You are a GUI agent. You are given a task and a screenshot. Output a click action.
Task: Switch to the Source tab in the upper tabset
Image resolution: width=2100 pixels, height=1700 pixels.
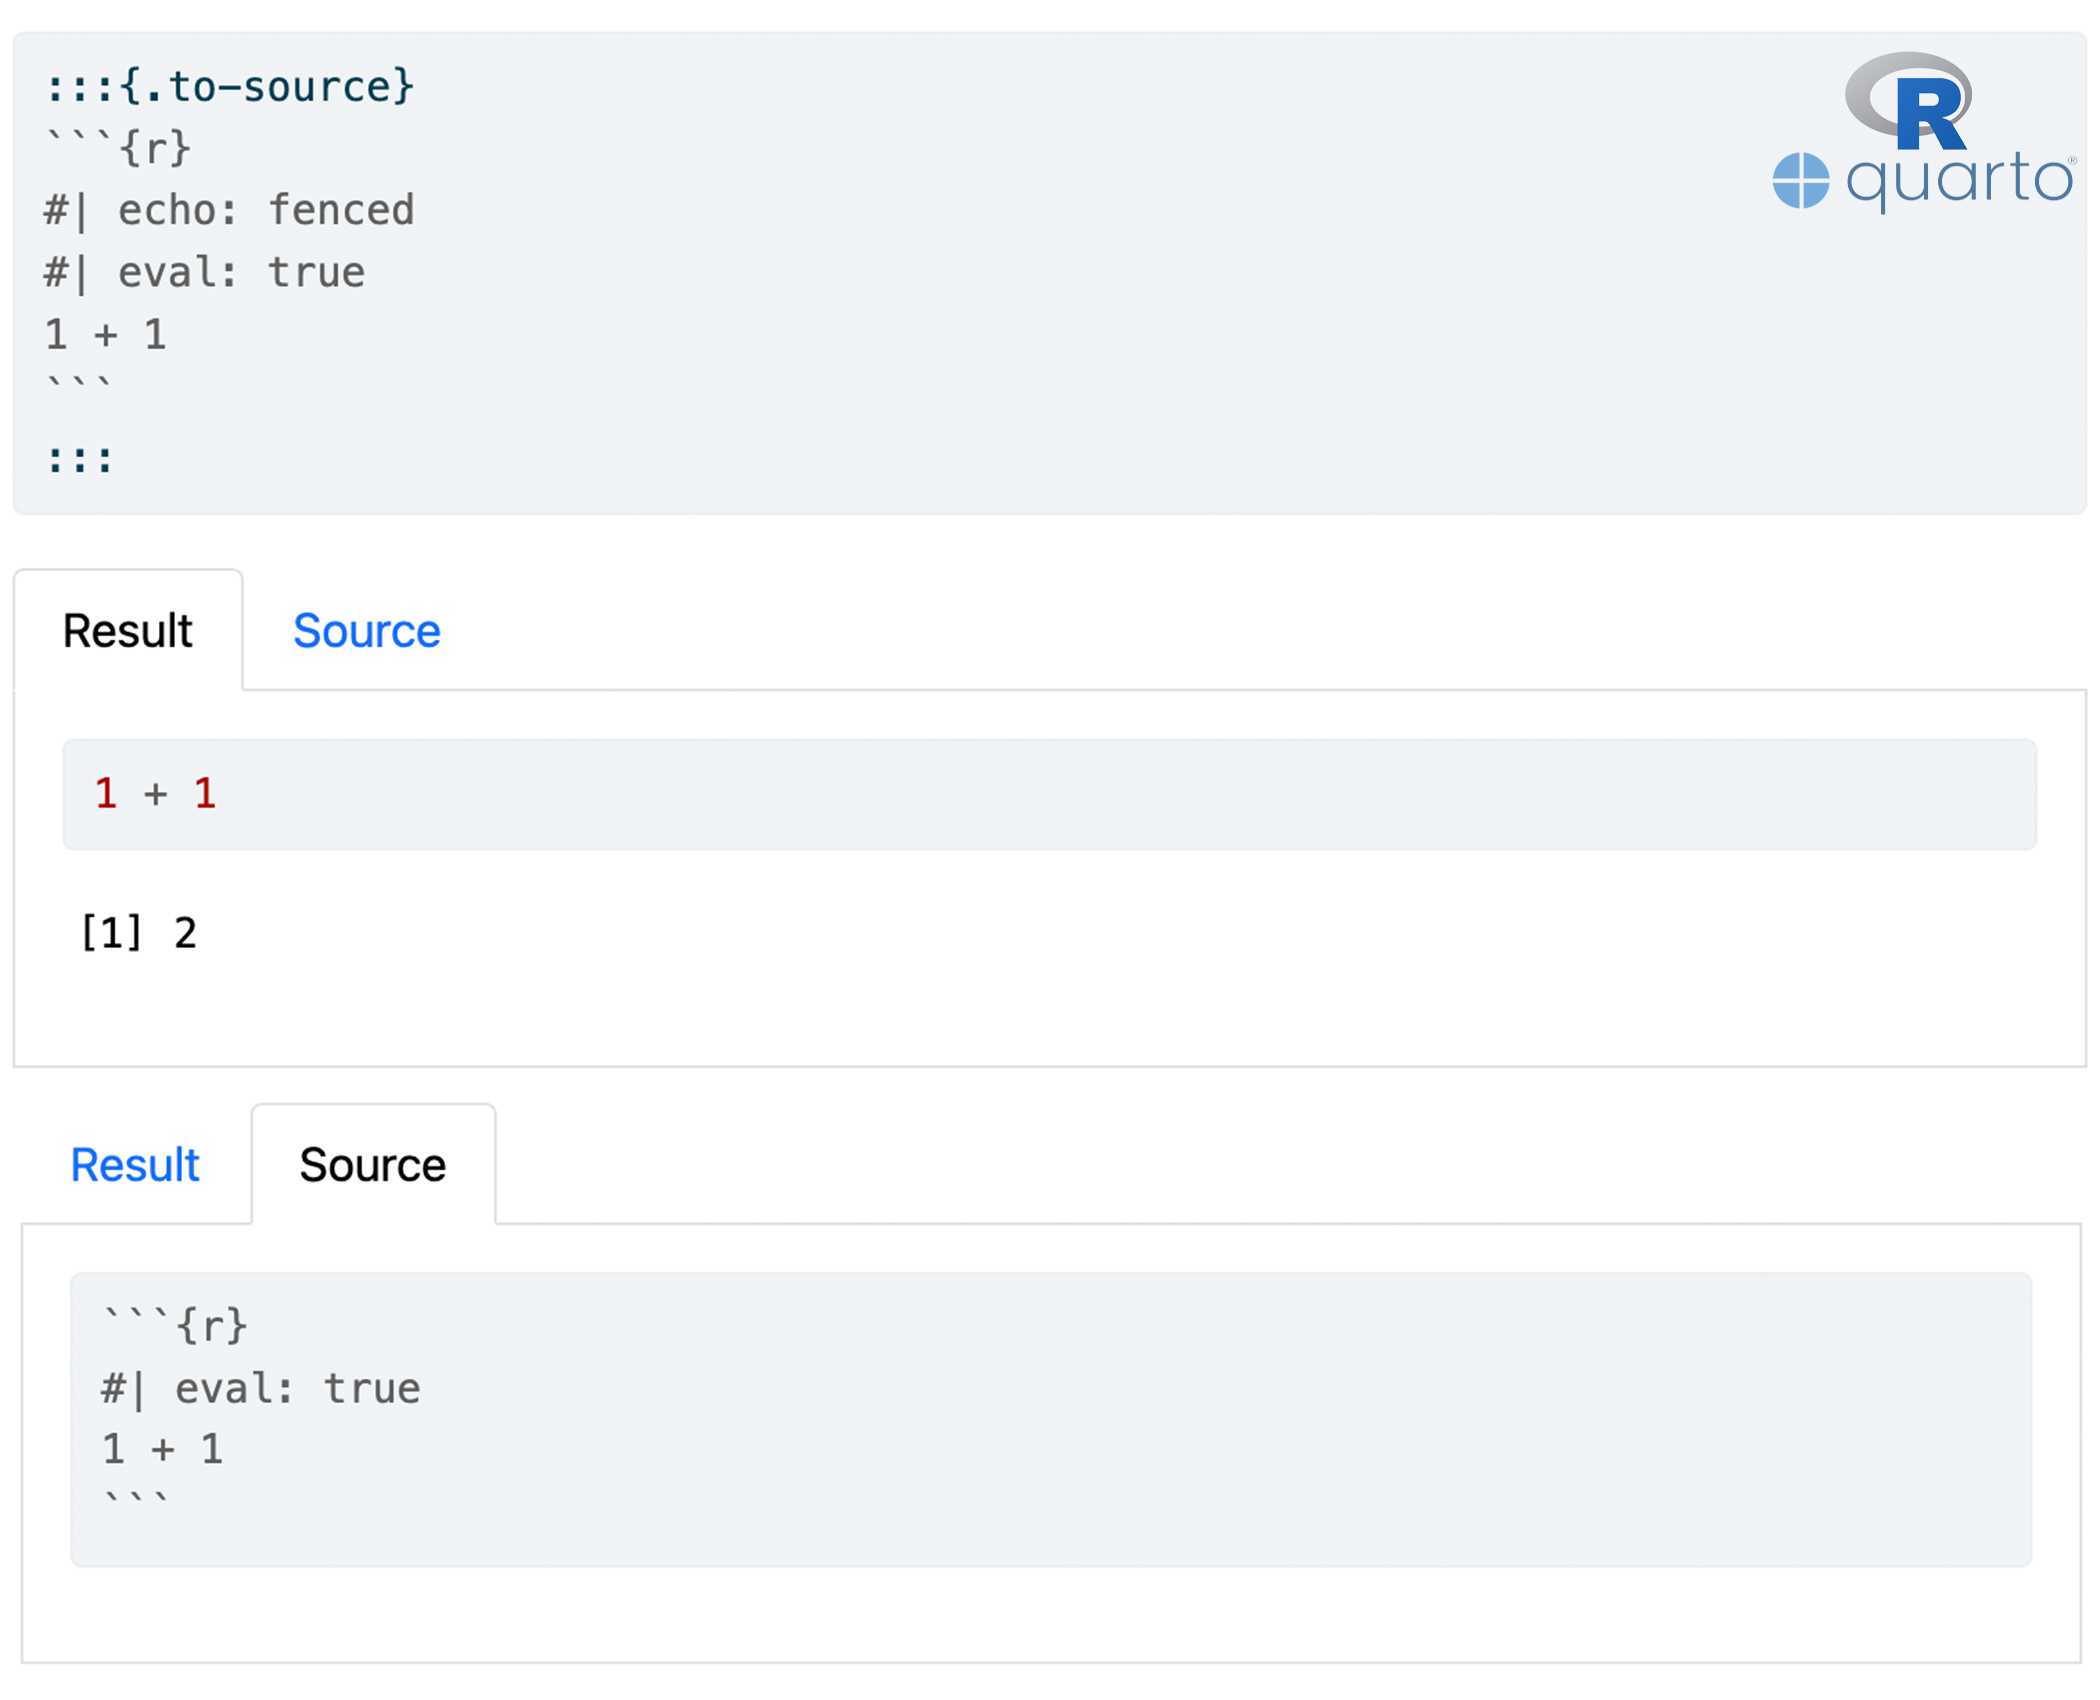pos(366,631)
